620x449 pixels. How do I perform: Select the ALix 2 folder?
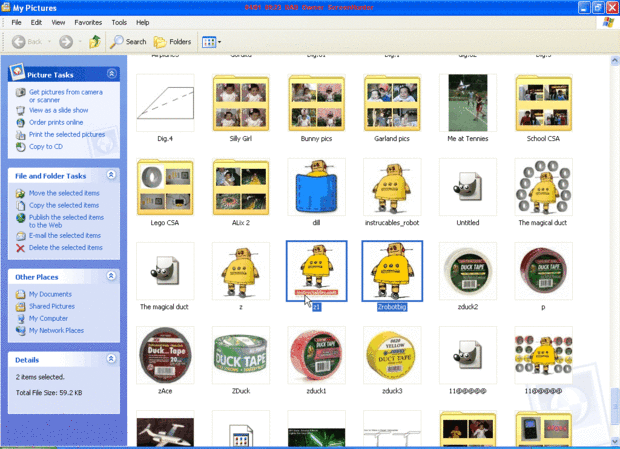tap(241, 187)
